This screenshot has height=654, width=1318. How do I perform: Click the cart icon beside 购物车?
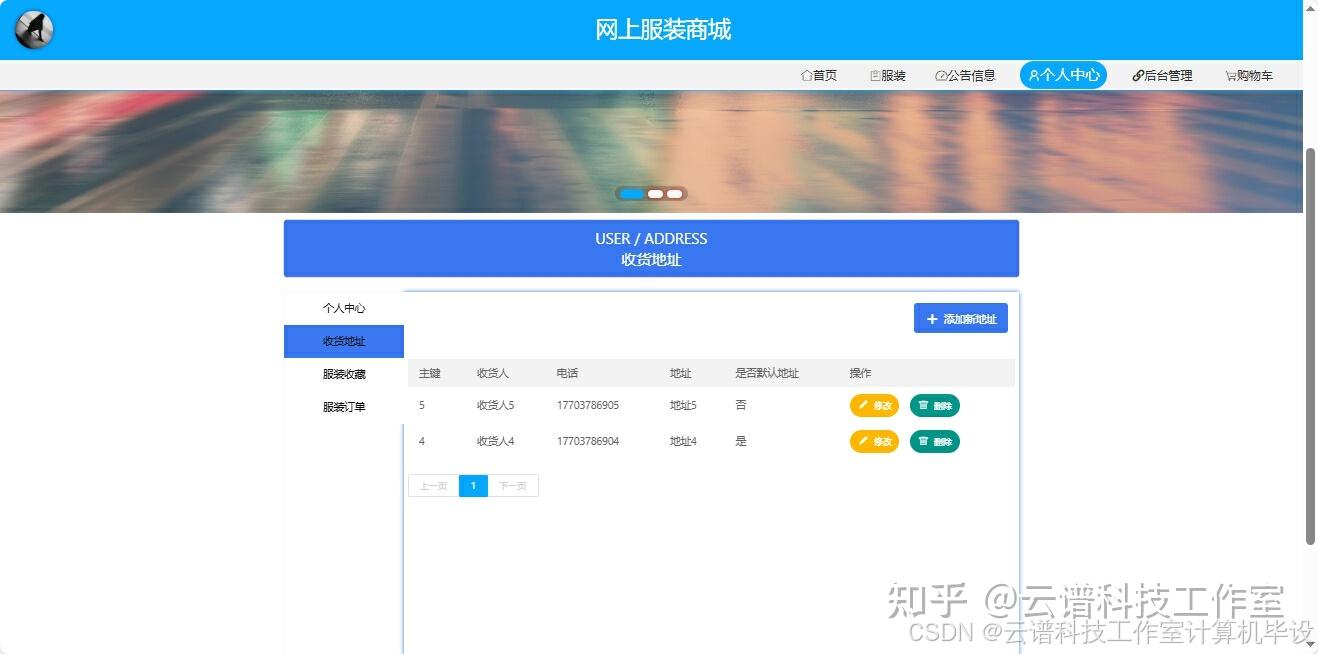click(x=1231, y=76)
